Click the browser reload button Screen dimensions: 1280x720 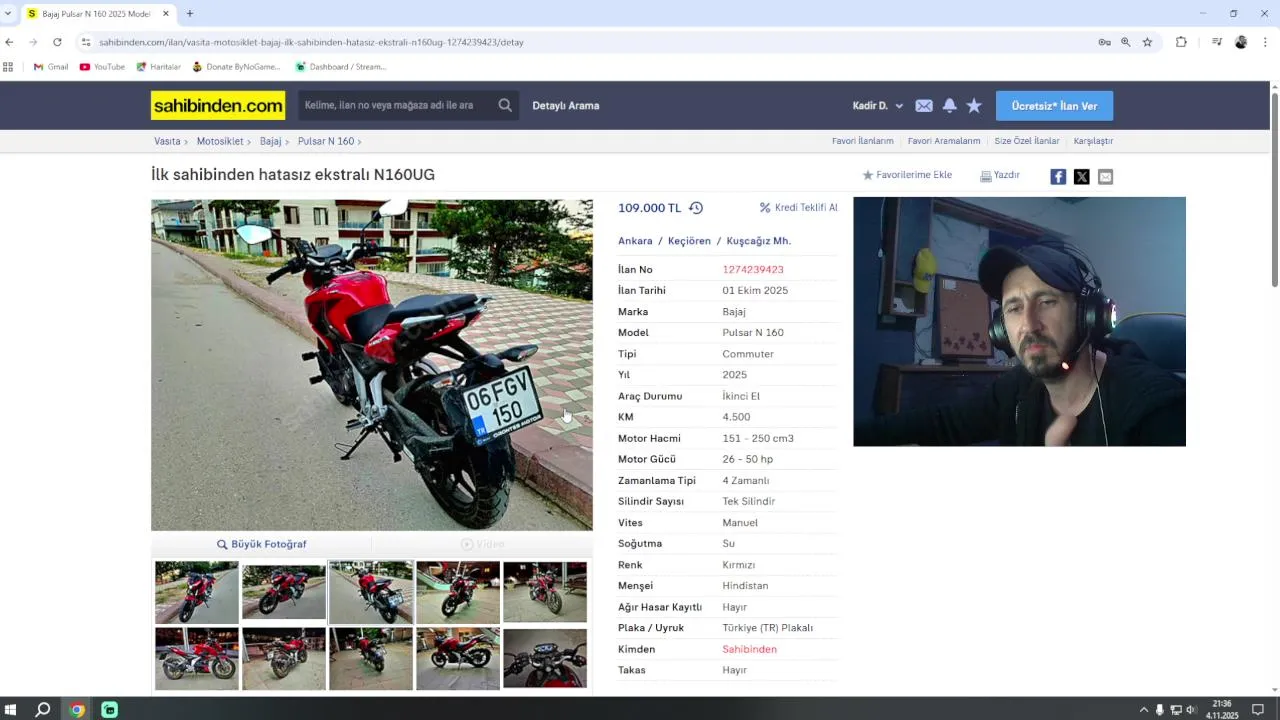(57, 42)
